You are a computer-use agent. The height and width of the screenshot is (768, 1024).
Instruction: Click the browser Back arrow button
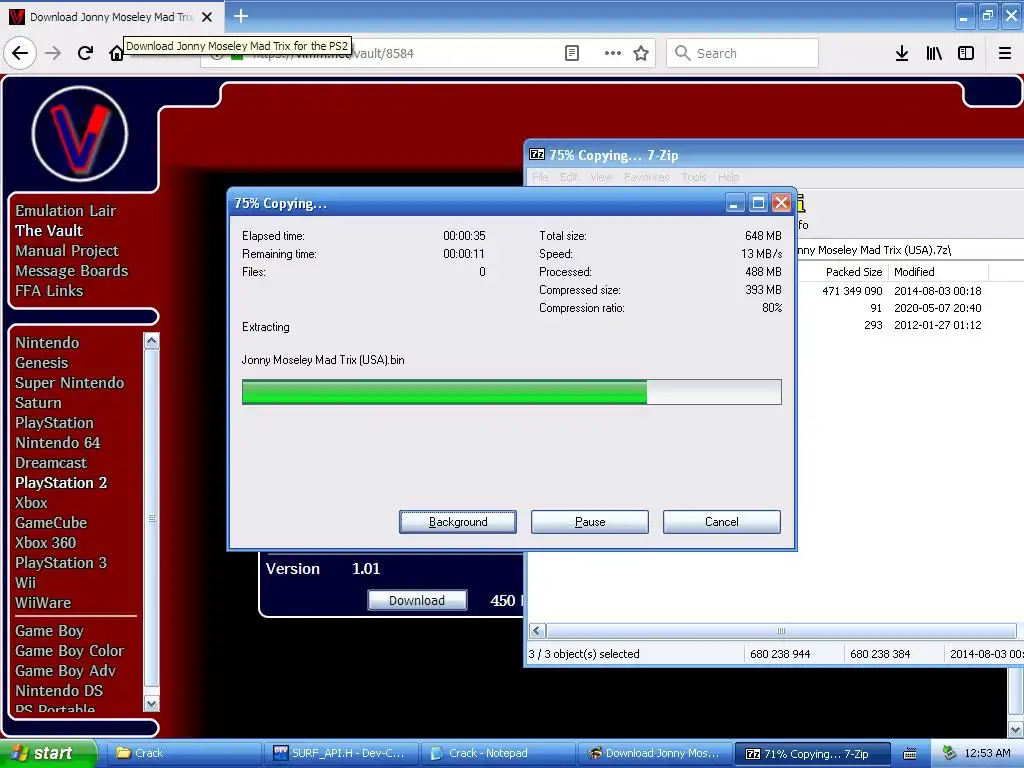20,53
